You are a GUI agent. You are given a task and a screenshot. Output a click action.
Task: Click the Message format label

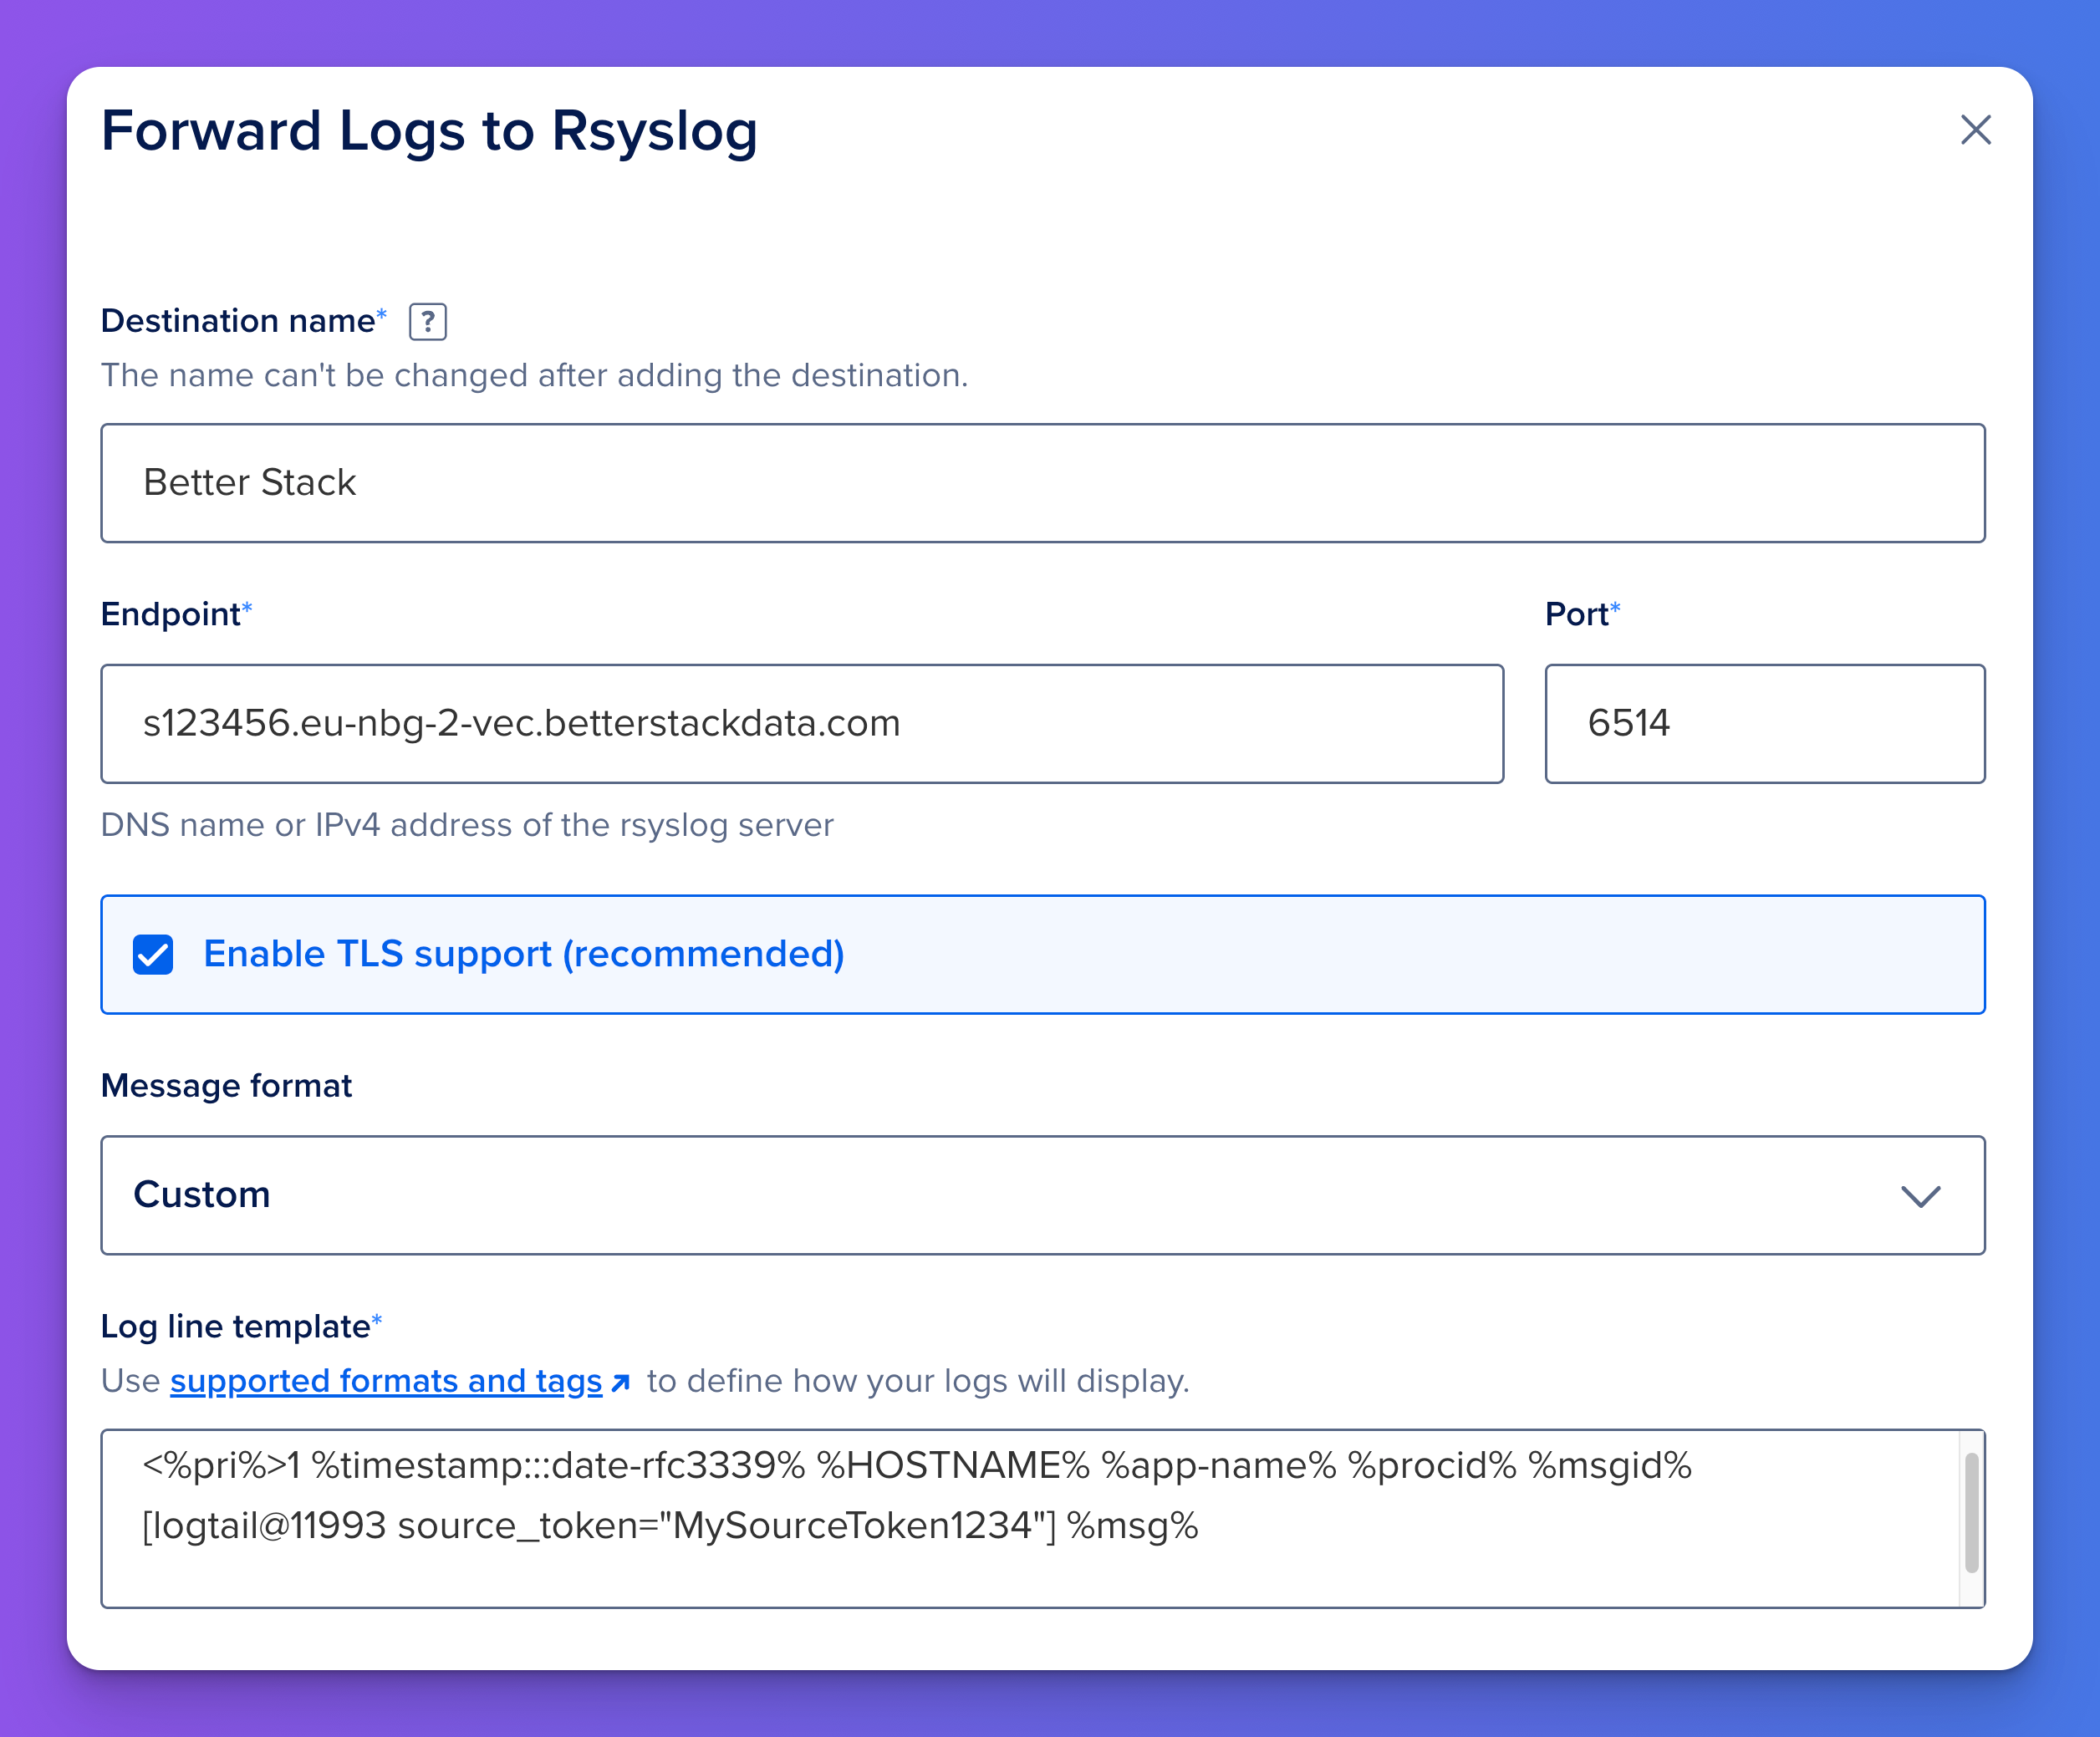[226, 1086]
